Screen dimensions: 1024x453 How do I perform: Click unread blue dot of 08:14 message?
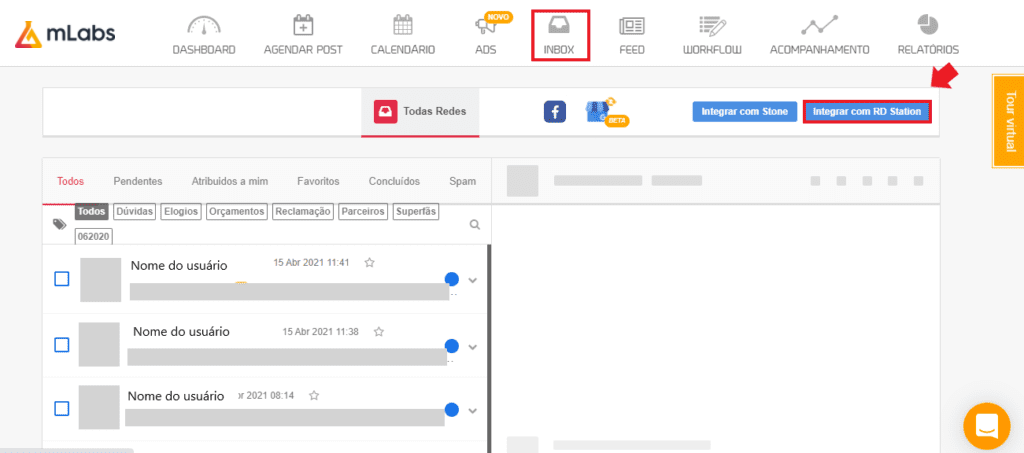pyautogui.click(x=452, y=409)
